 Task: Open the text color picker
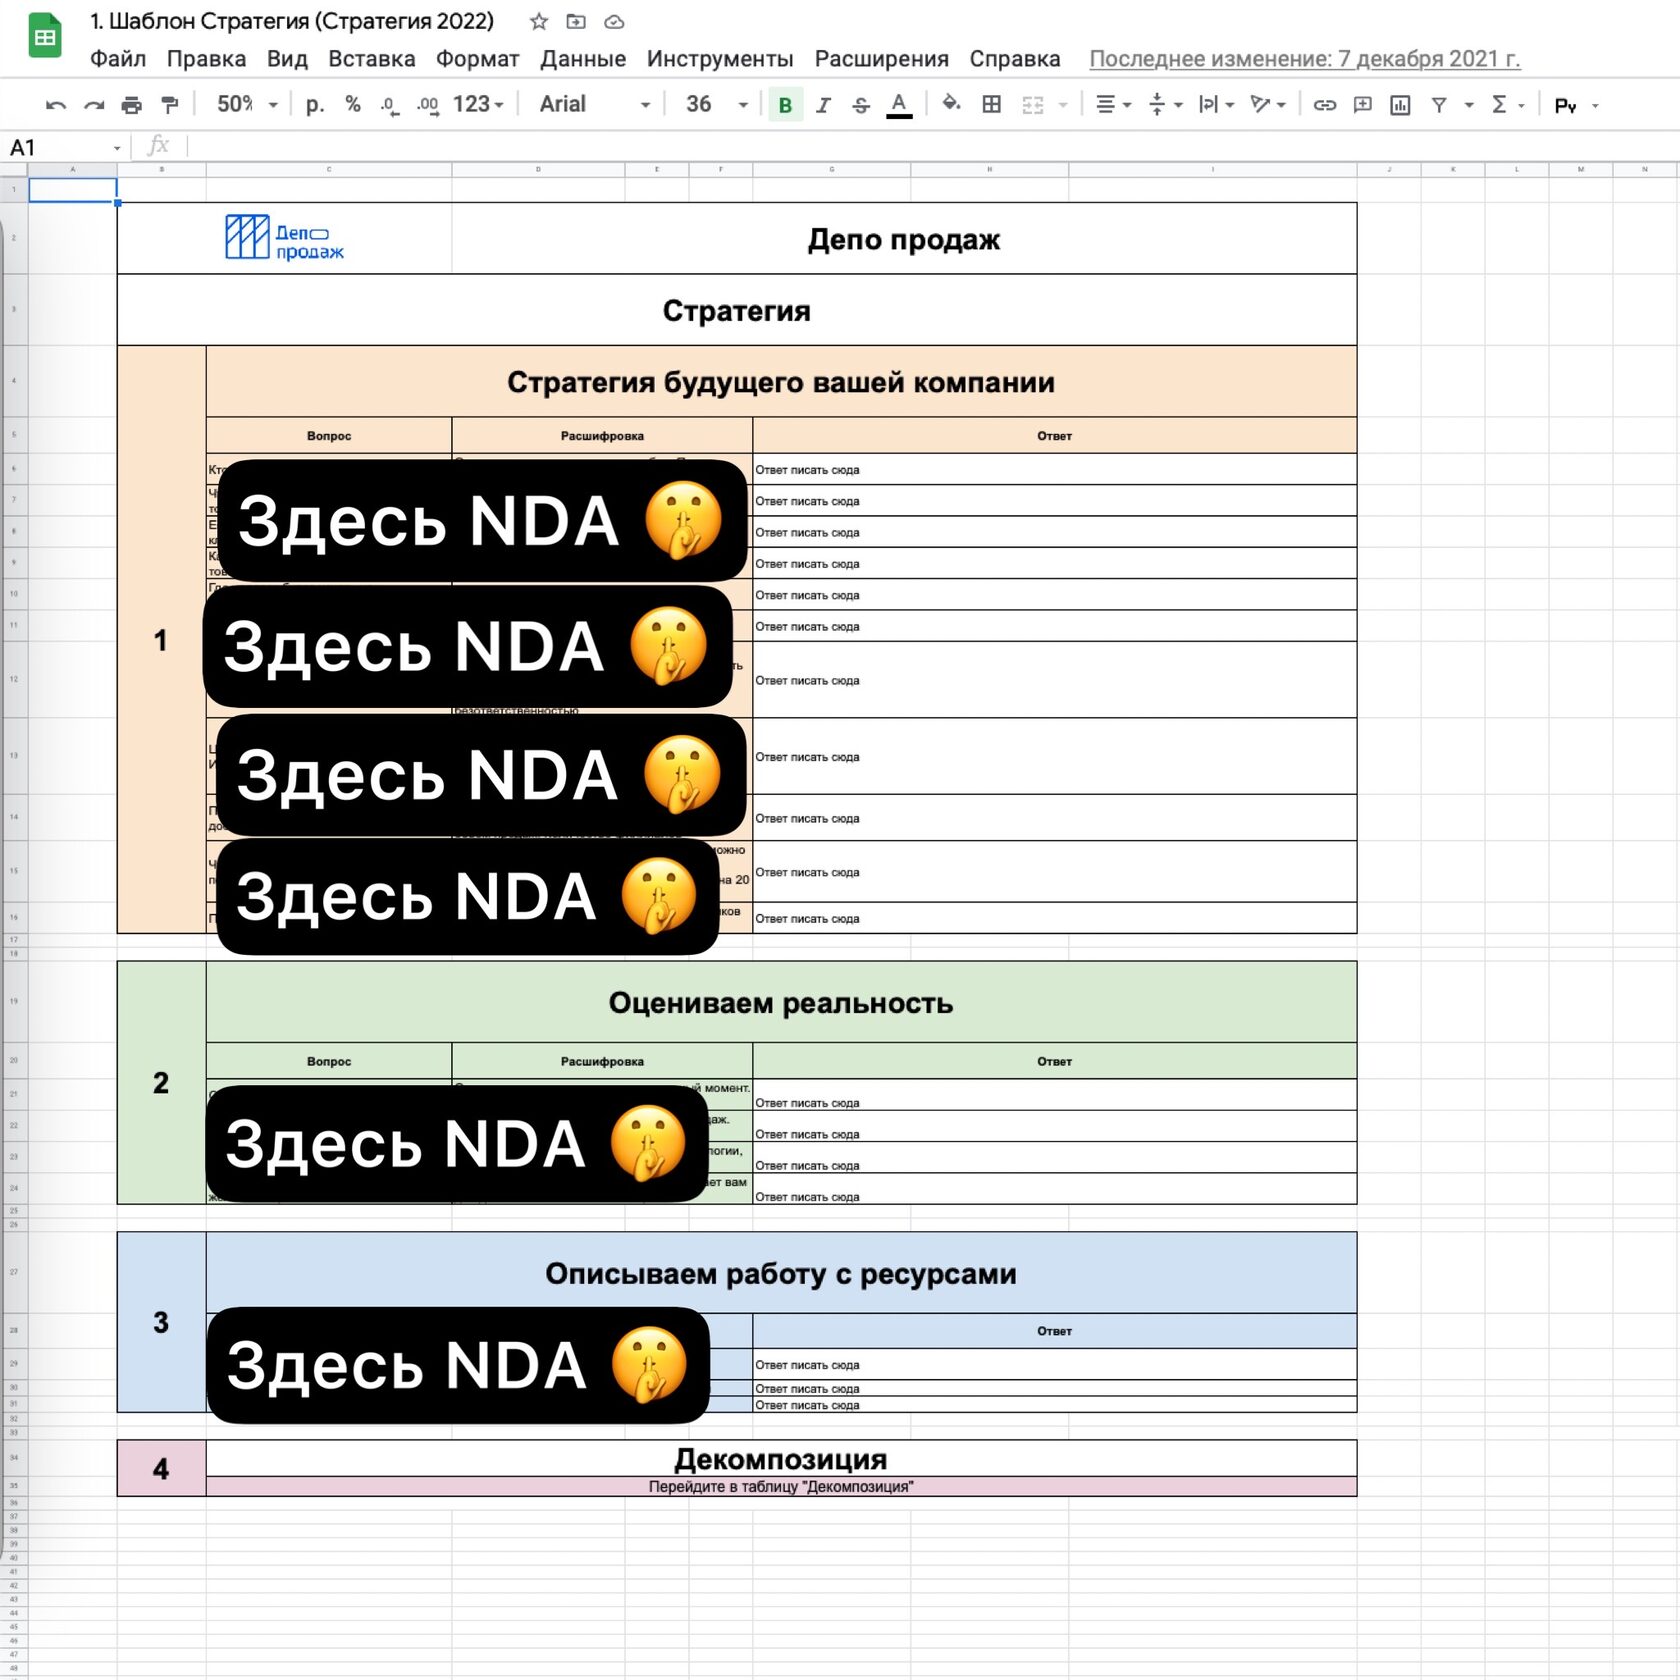tap(899, 105)
